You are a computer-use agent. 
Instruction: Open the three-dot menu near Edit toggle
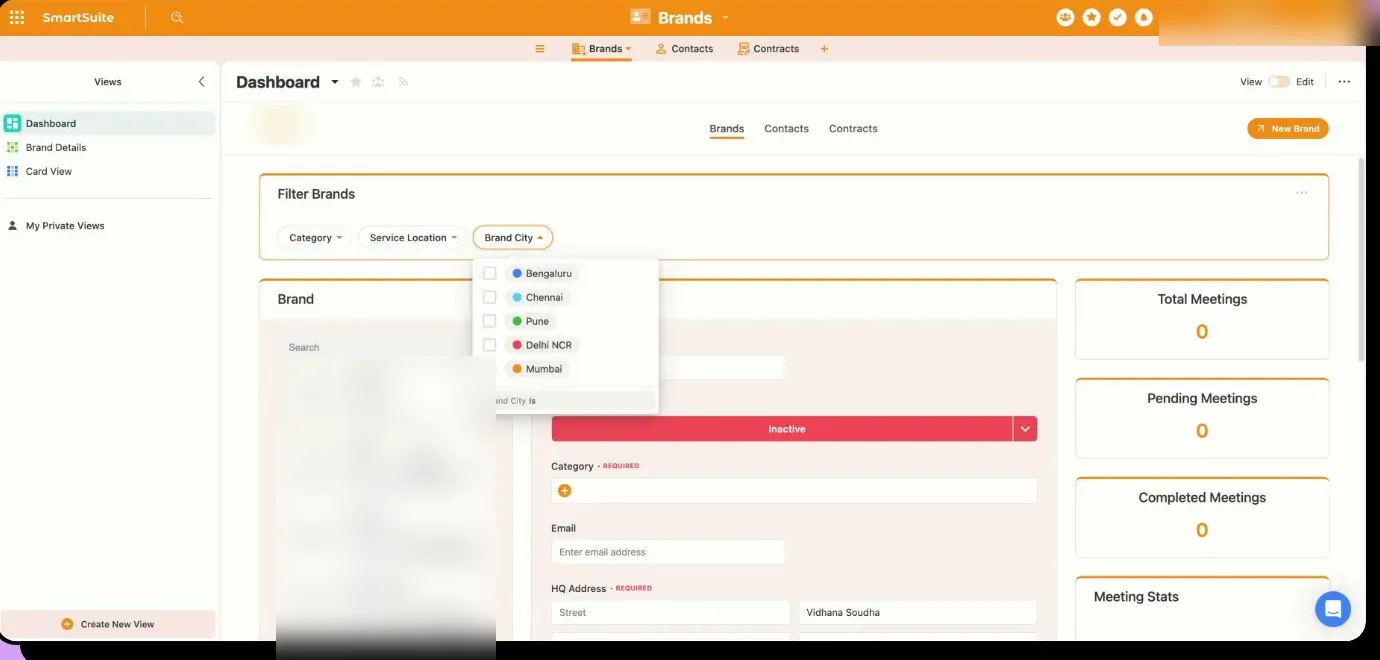(x=1344, y=82)
